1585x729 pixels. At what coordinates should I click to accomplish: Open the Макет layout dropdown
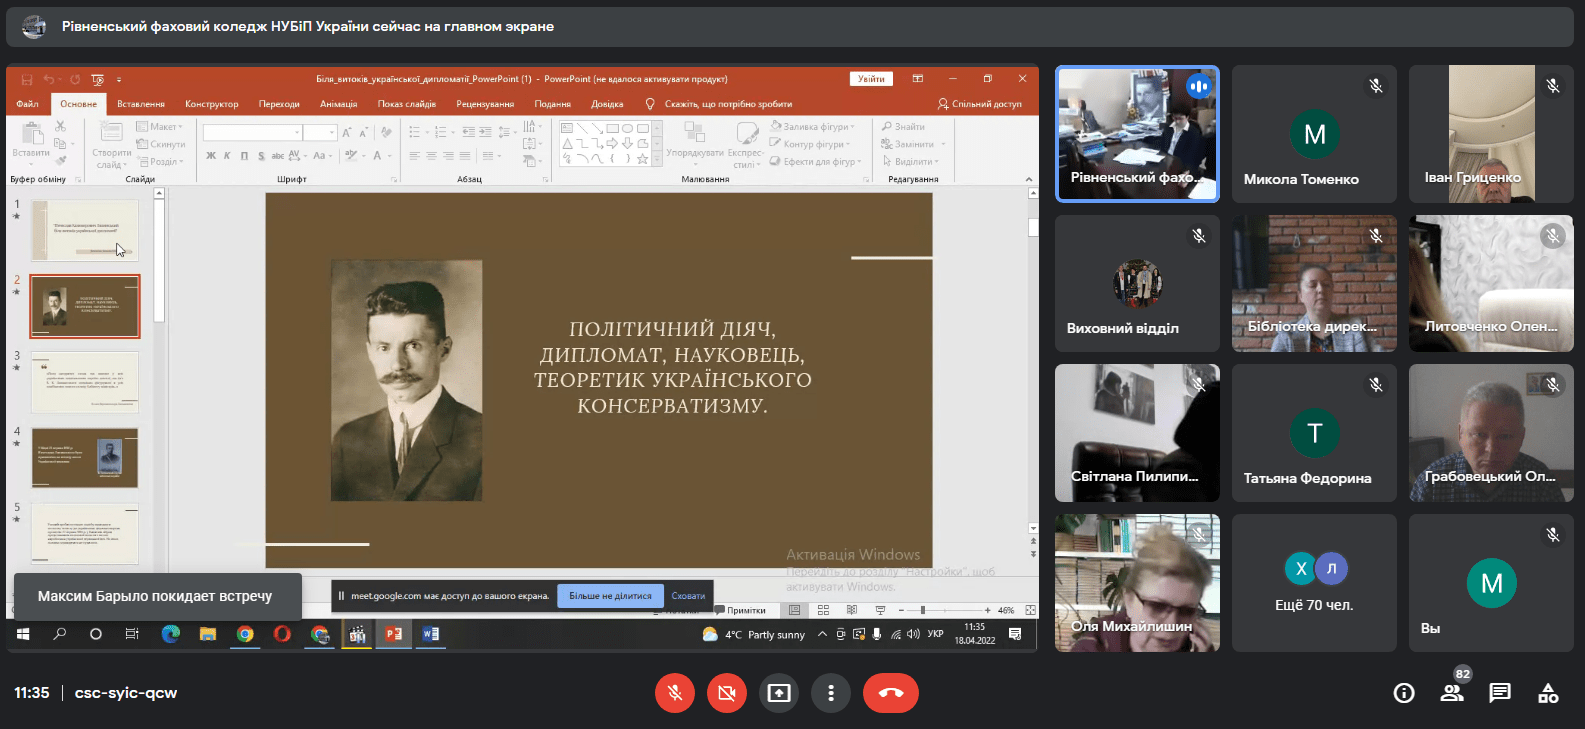click(x=160, y=127)
